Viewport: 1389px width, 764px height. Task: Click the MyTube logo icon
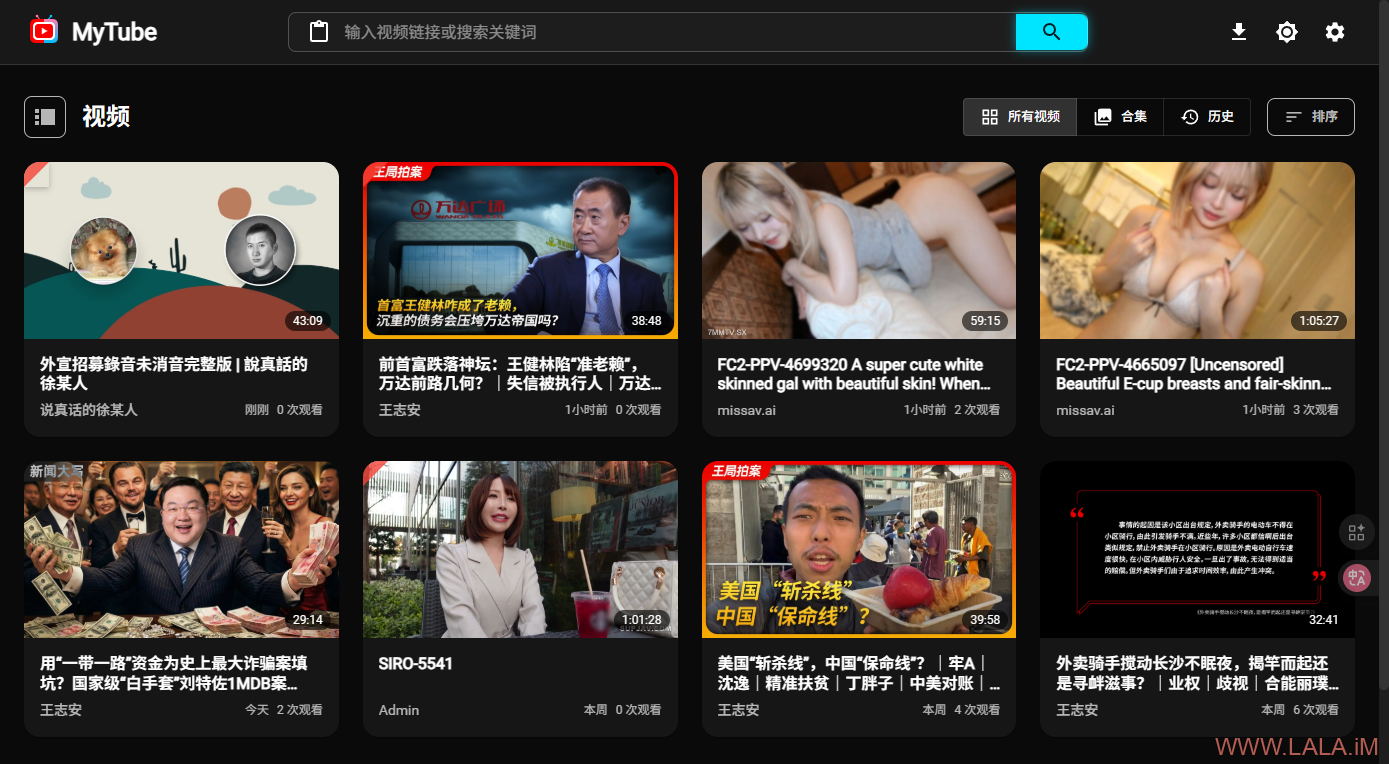tap(44, 31)
